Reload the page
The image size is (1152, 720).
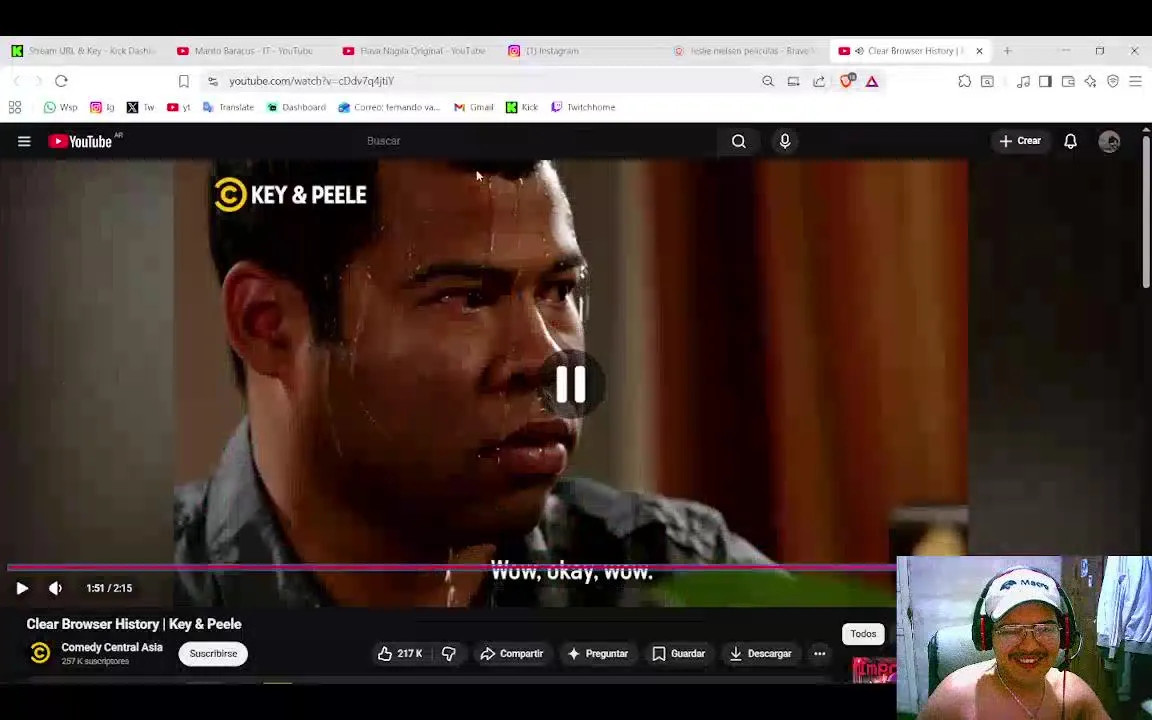(x=62, y=81)
